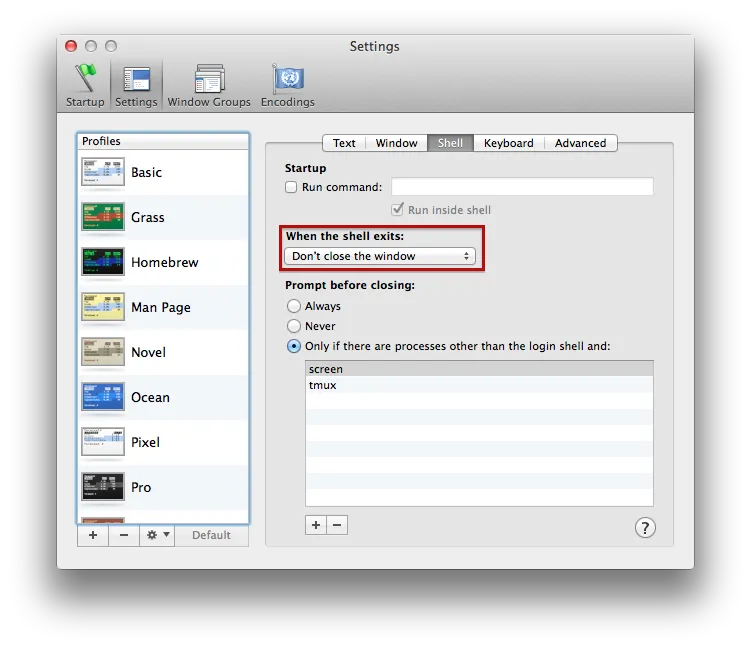Viewport: 751px width, 648px height.
Task: Switch to the Text tab
Action: [x=344, y=143]
